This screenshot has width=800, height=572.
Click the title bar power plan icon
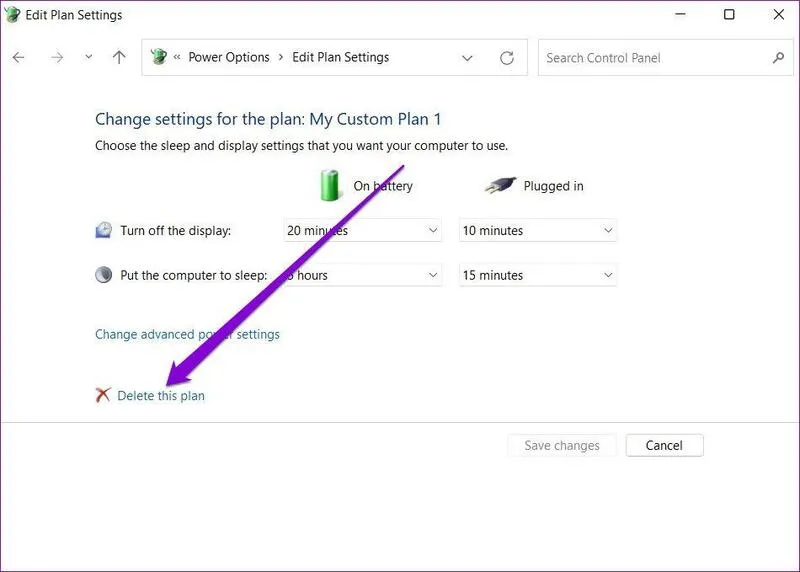(x=14, y=14)
